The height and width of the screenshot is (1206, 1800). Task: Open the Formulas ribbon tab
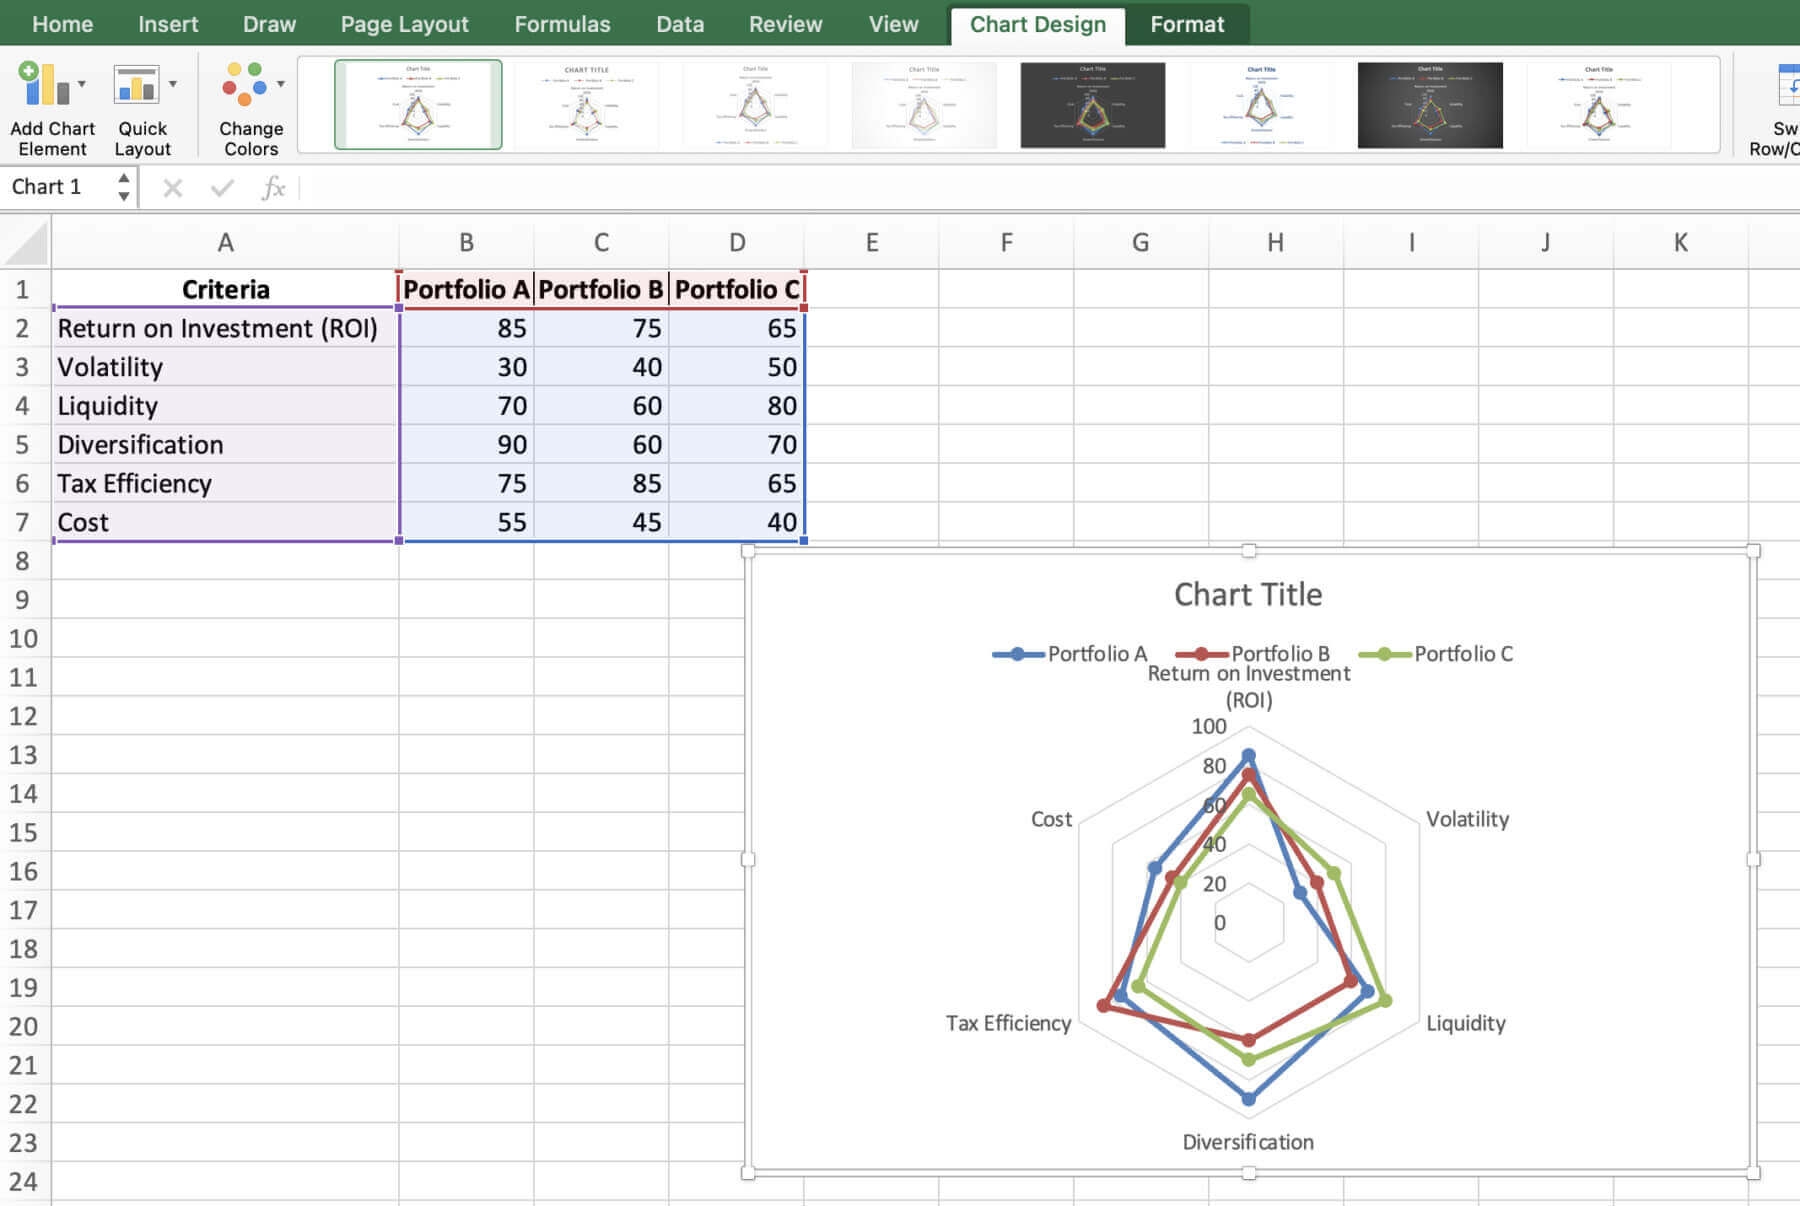click(x=562, y=24)
